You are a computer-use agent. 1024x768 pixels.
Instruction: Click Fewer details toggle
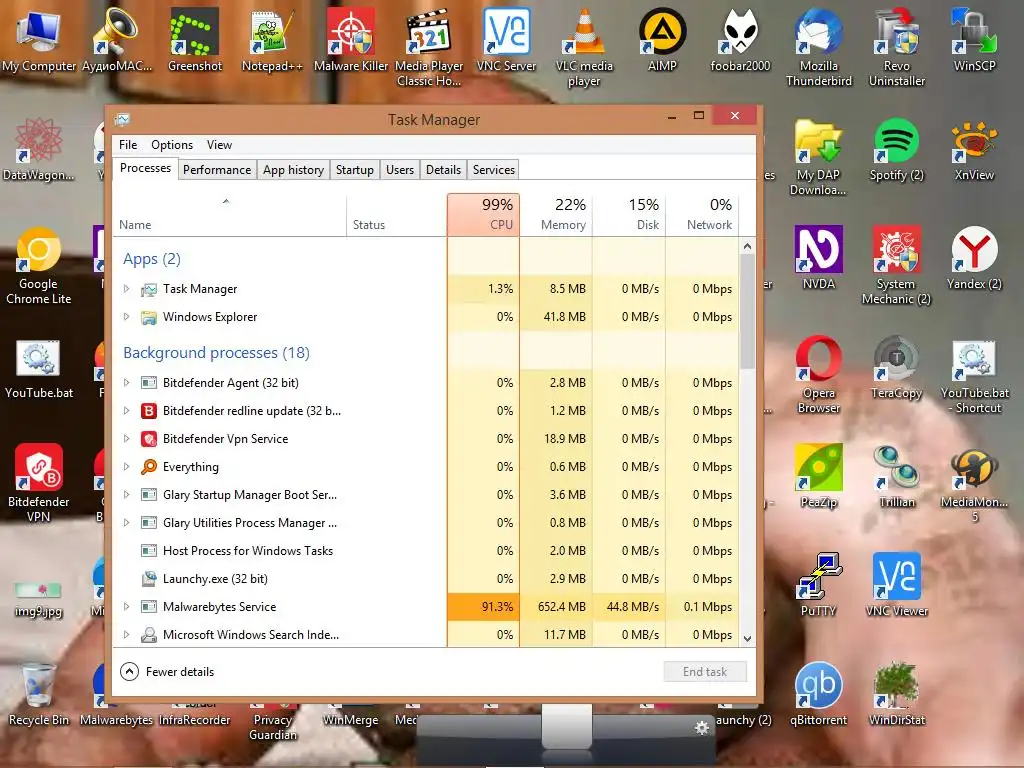[167, 672]
